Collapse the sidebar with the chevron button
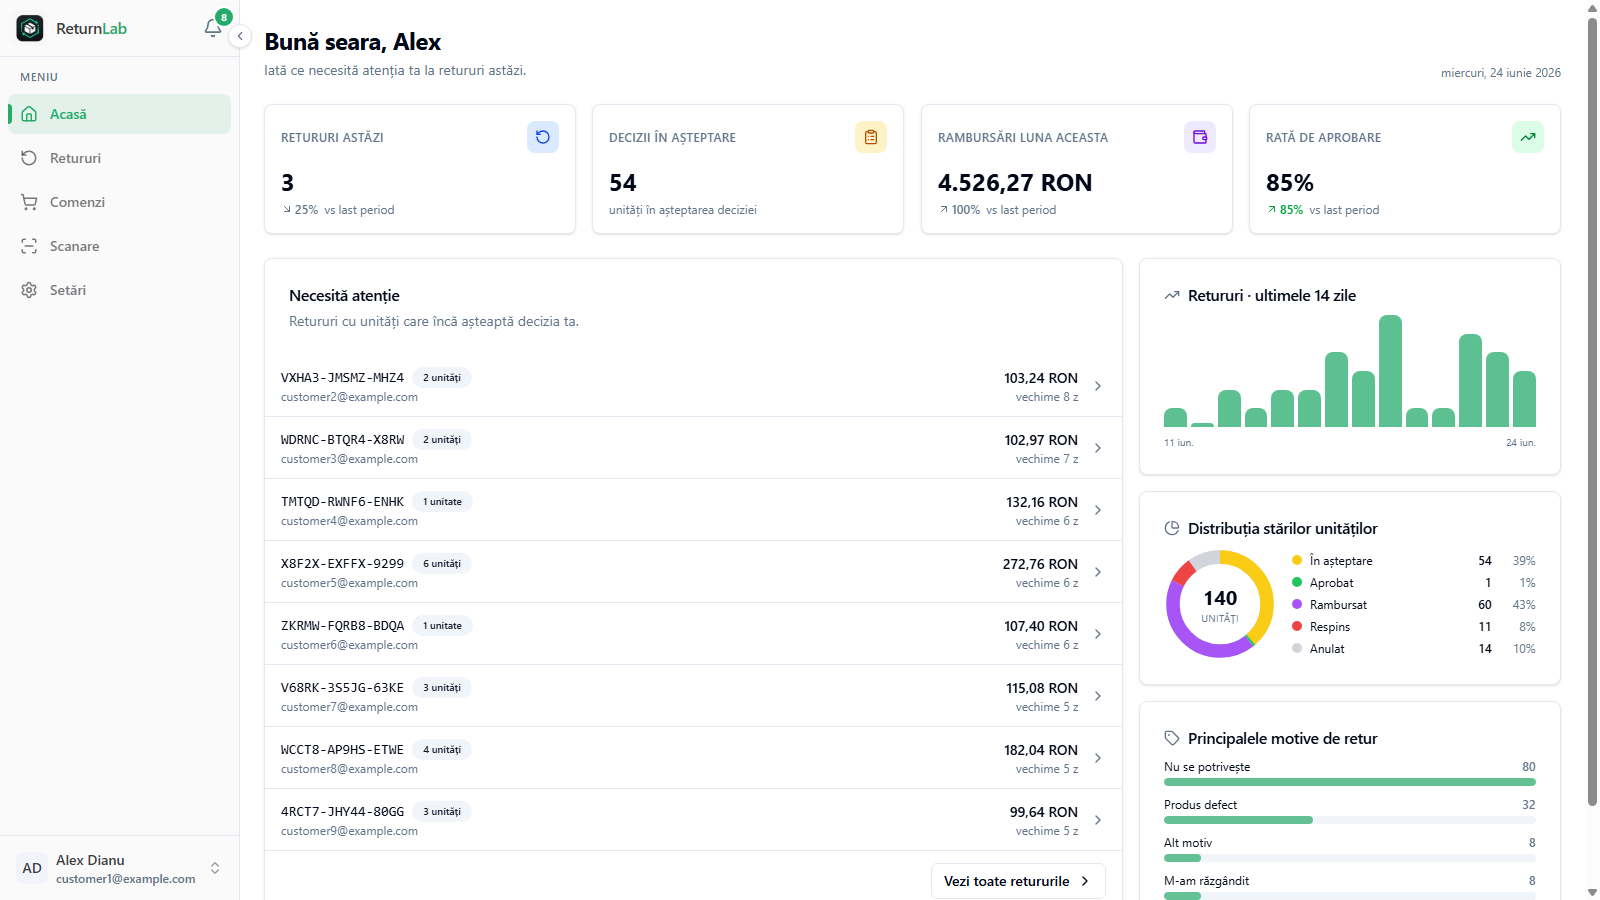 point(240,36)
